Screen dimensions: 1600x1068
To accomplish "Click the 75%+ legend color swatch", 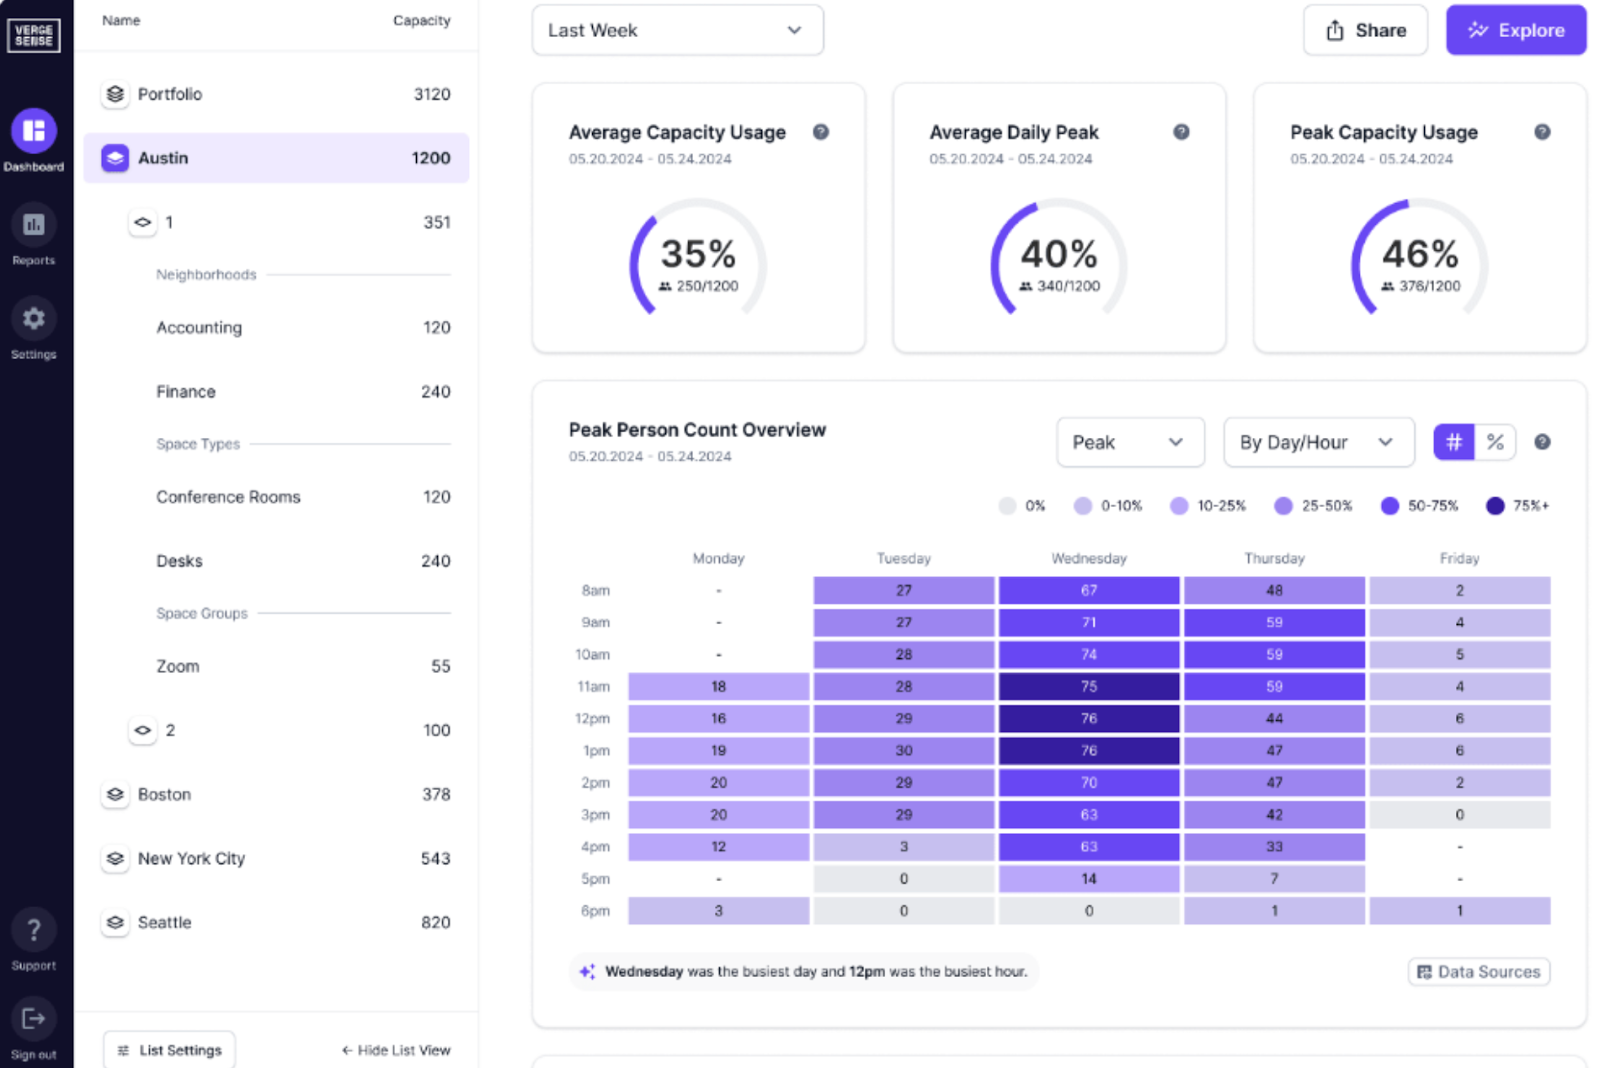I will coord(1494,506).
